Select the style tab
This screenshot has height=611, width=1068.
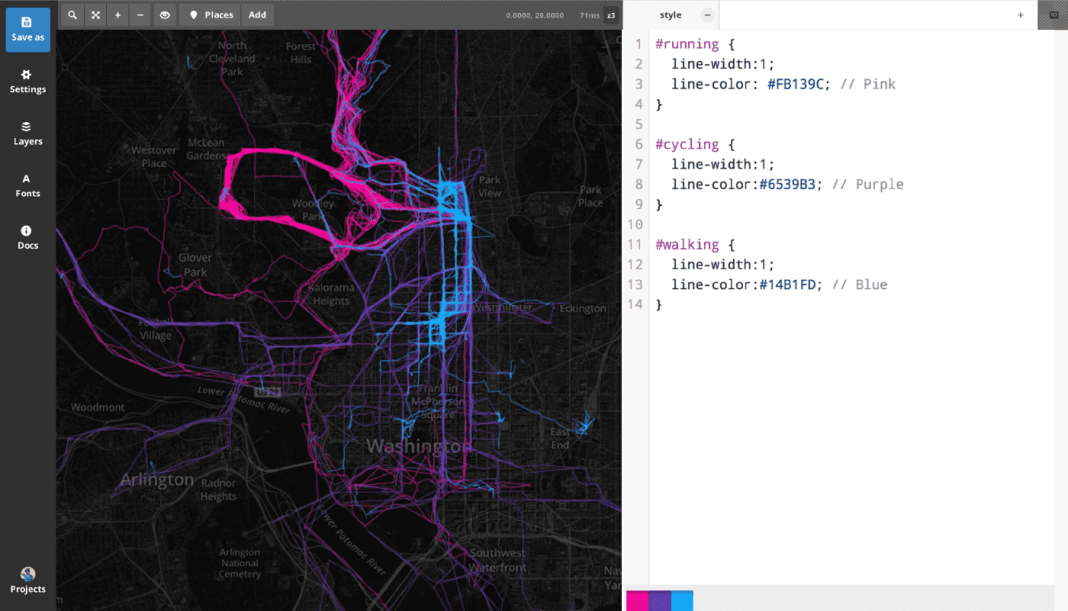click(x=670, y=15)
